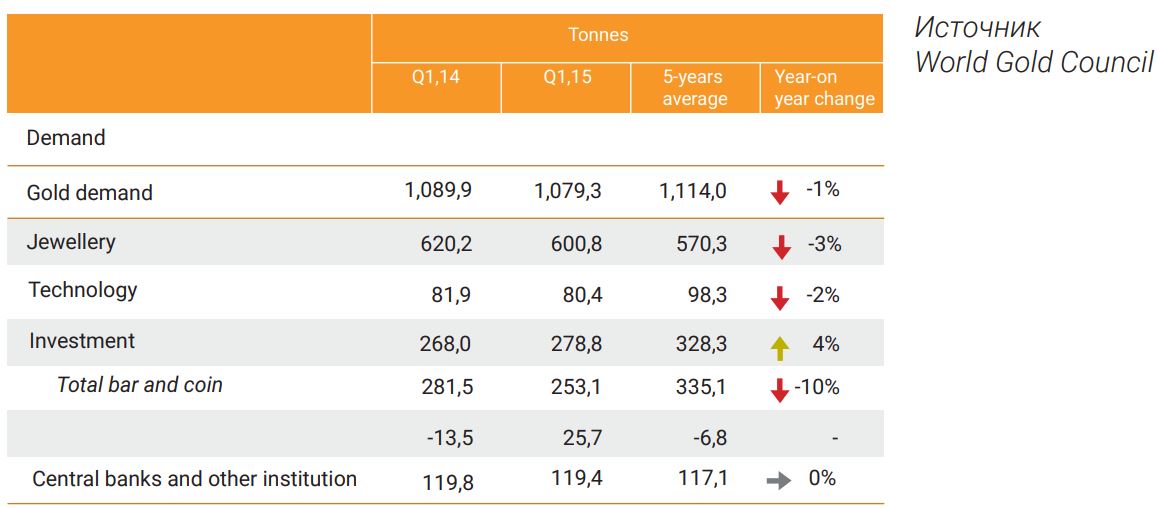Image resolution: width=1158 pixels, height=508 pixels.
Task: Click the World Gold Council source text
Action: coord(1033,62)
